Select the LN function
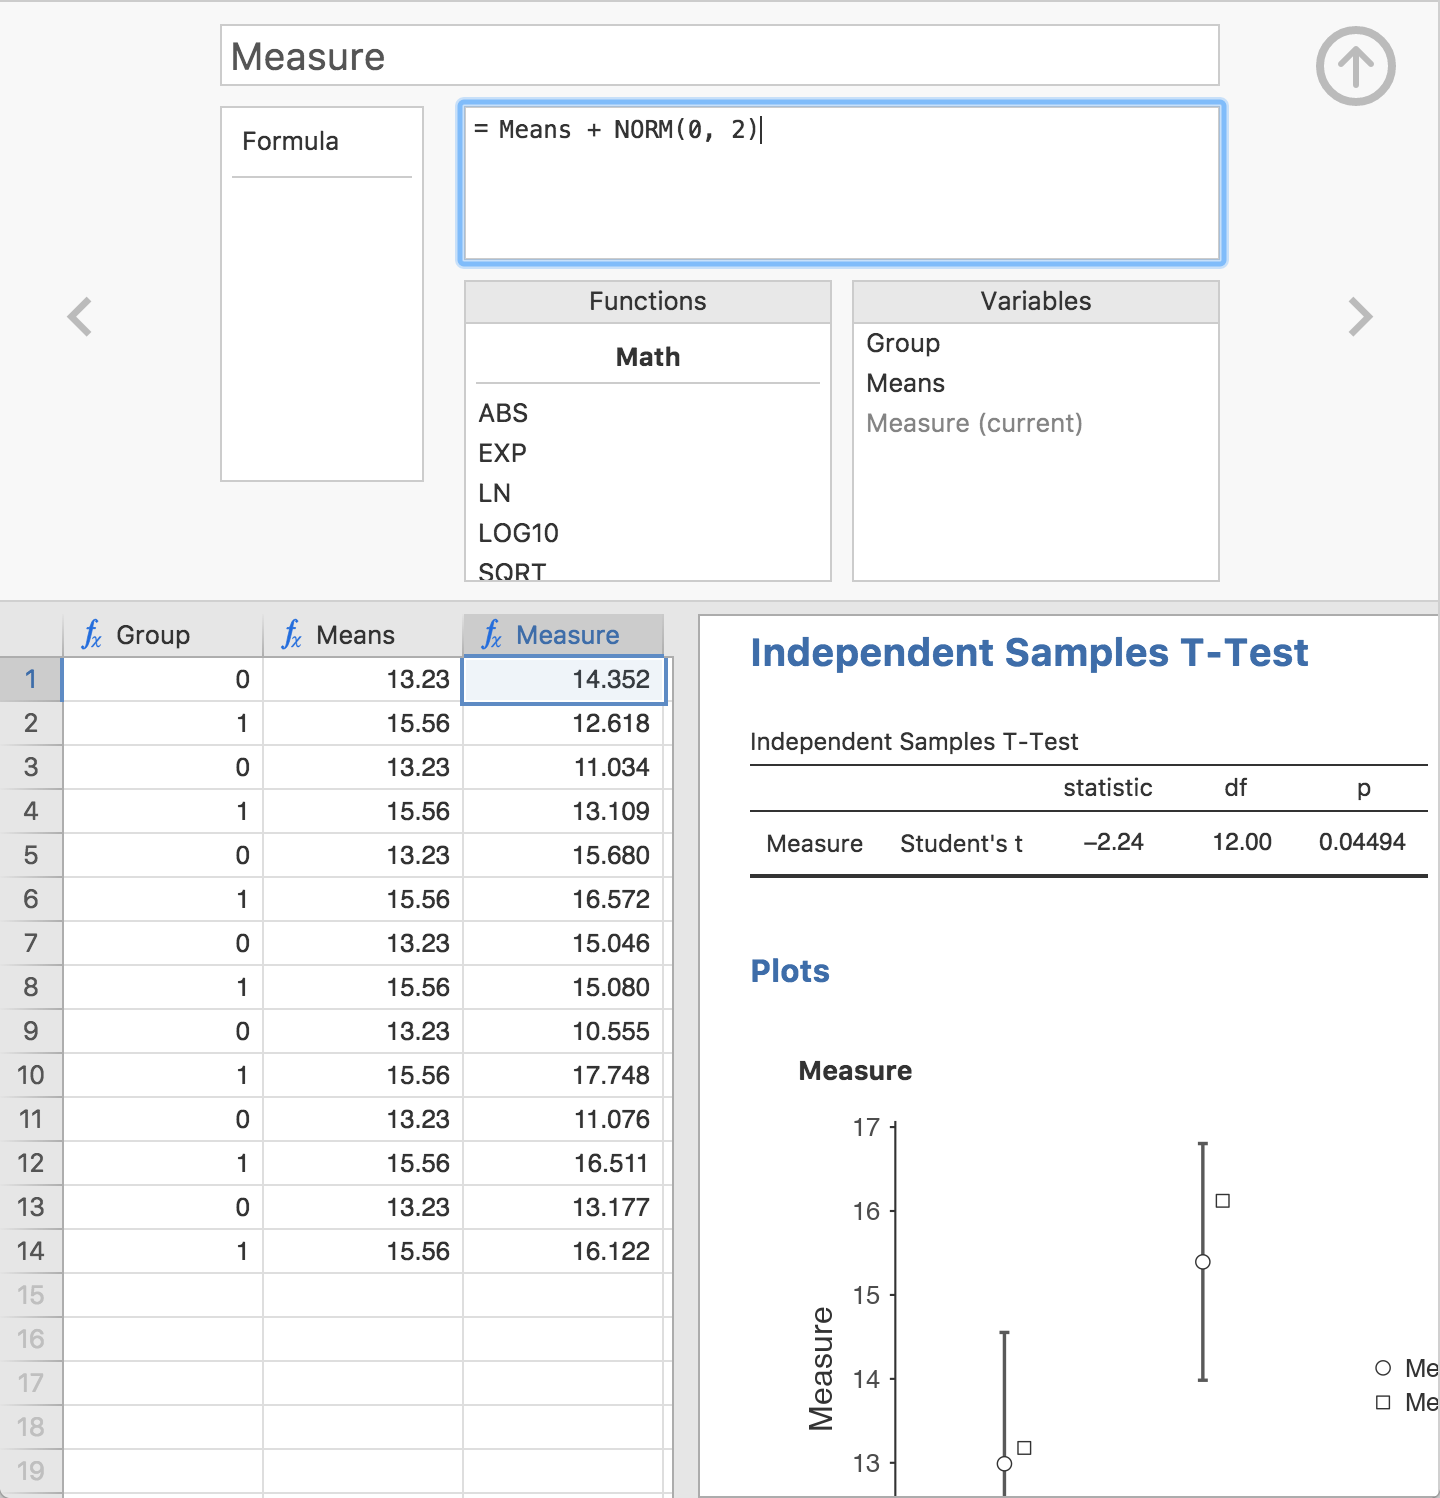Screen dimensions: 1440x1498 pos(494,493)
